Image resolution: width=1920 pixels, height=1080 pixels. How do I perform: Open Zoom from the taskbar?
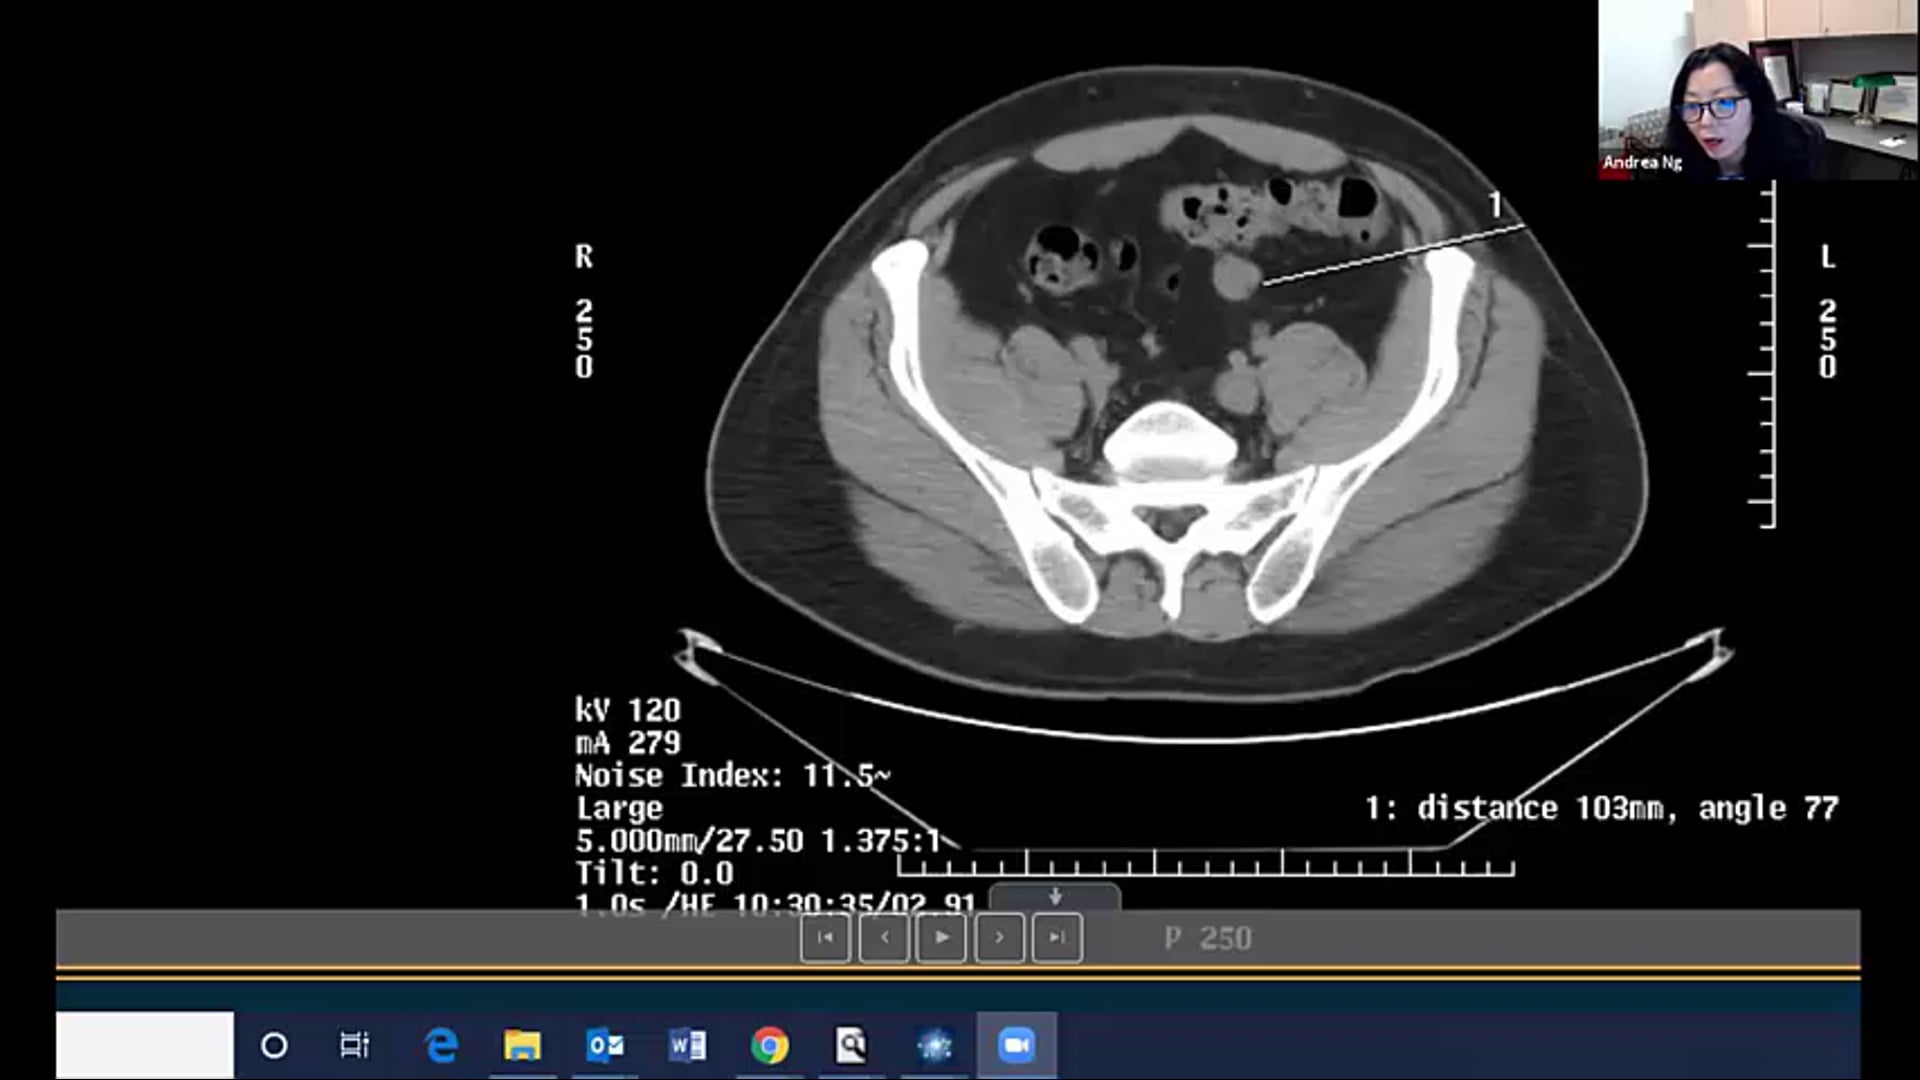tap(1019, 1046)
